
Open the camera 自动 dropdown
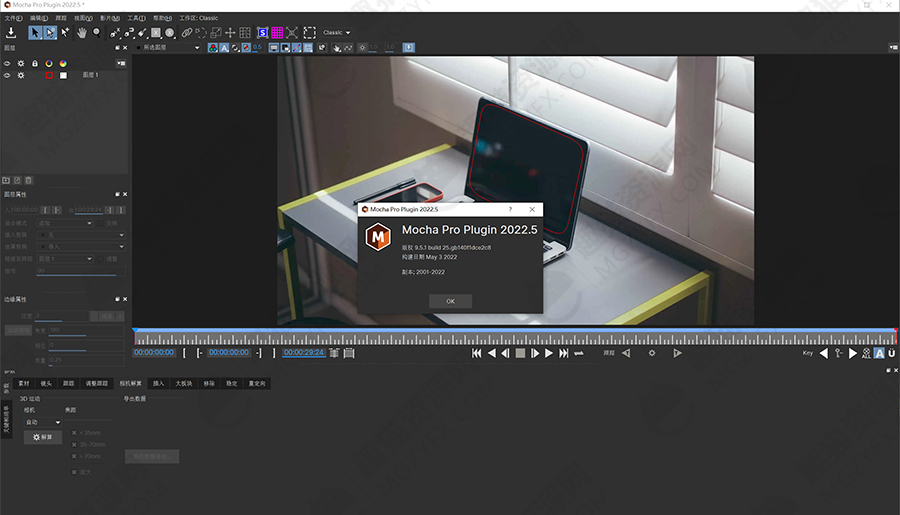pos(42,422)
